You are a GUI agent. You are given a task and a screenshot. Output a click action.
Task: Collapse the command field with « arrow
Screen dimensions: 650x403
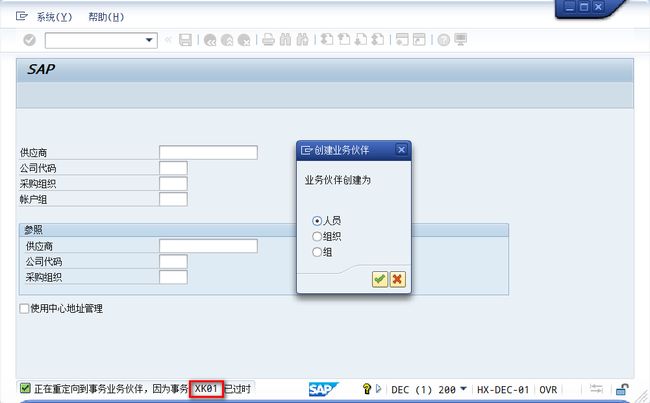[x=168, y=40]
